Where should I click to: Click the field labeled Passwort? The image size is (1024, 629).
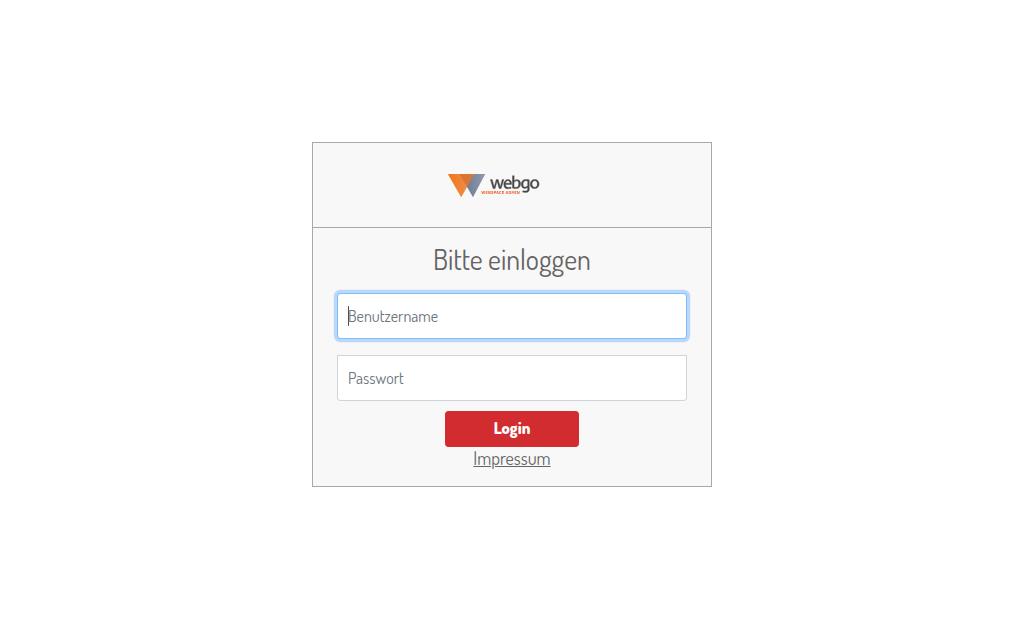click(x=511, y=378)
